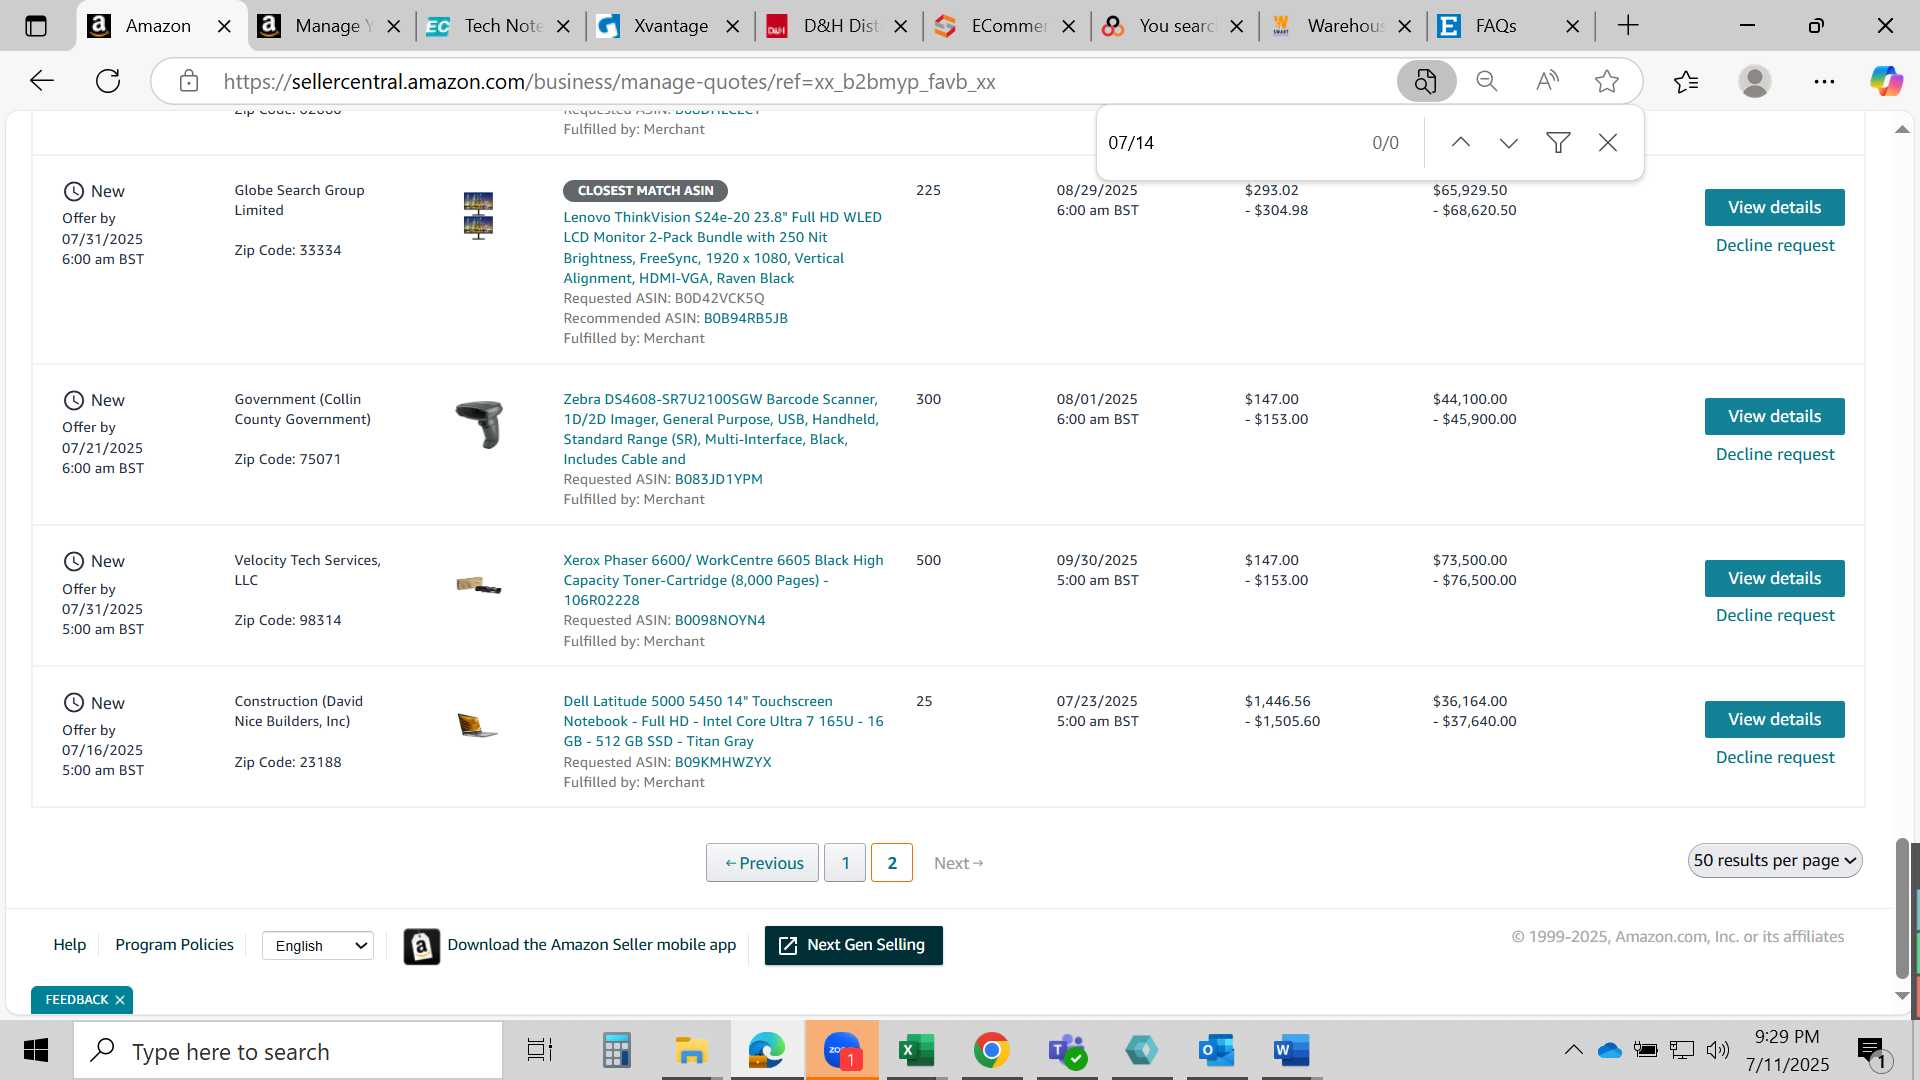Click the Dell Latitude laptop thumbnail
1920x1080 pixels.
click(477, 725)
